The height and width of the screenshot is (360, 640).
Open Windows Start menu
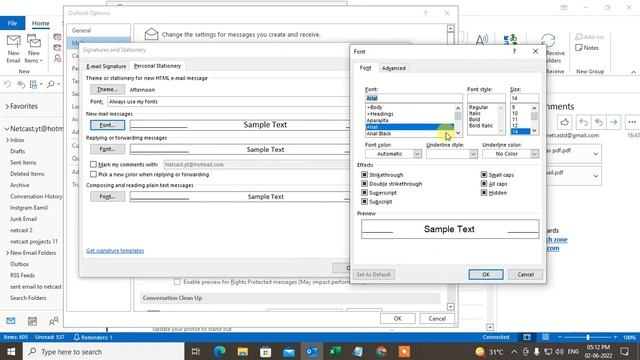click(x=11, y=351)
